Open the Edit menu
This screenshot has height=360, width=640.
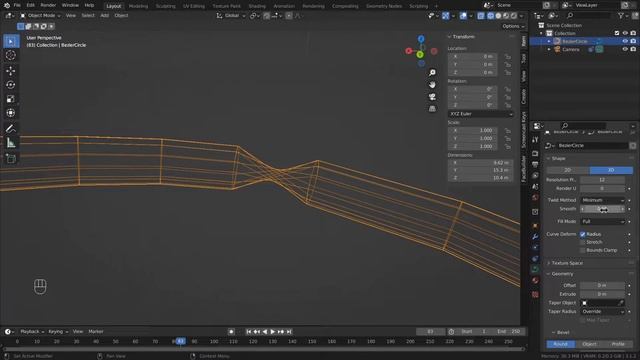click(x=31, y=5)
